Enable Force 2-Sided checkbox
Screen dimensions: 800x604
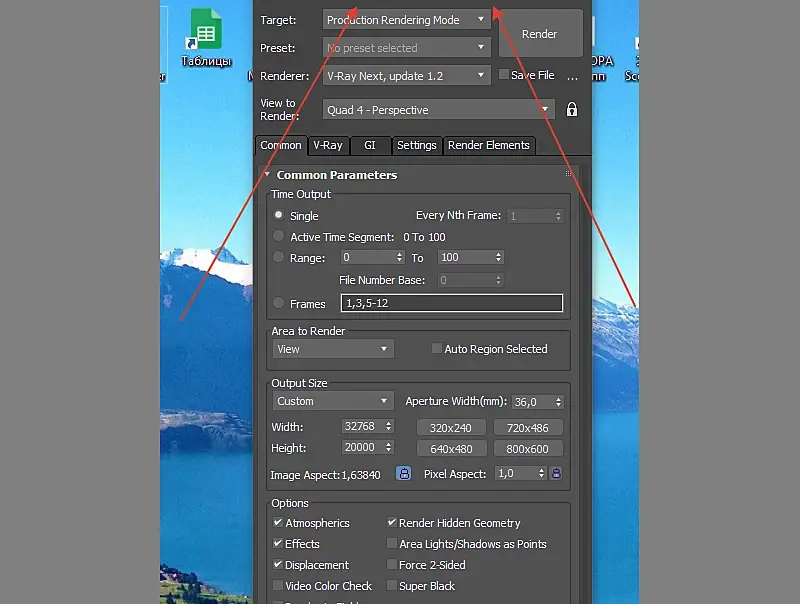point(392,564)
